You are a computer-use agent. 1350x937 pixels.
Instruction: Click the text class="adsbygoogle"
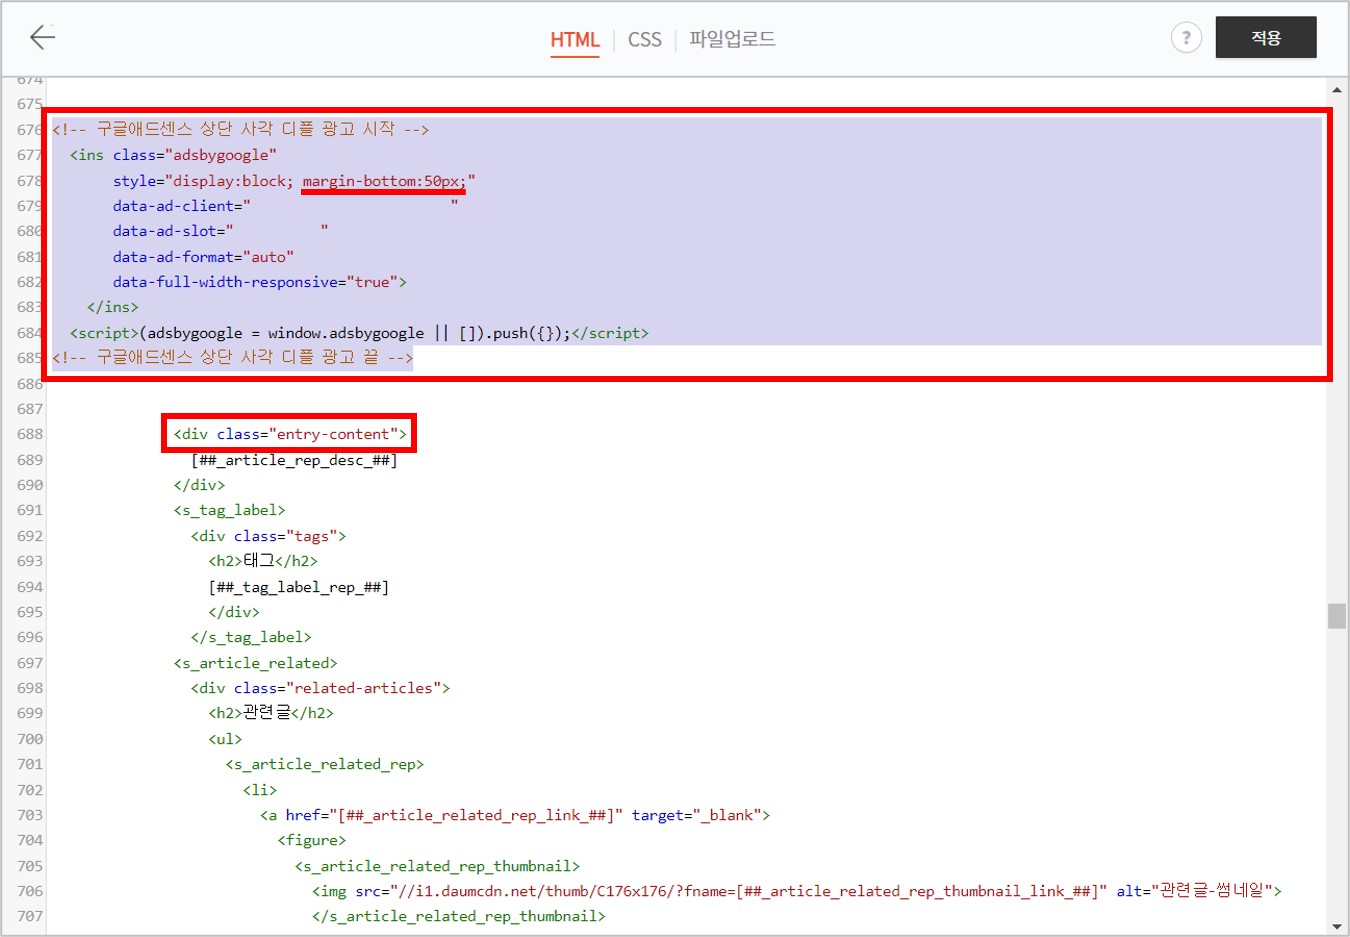click(194, 155)
